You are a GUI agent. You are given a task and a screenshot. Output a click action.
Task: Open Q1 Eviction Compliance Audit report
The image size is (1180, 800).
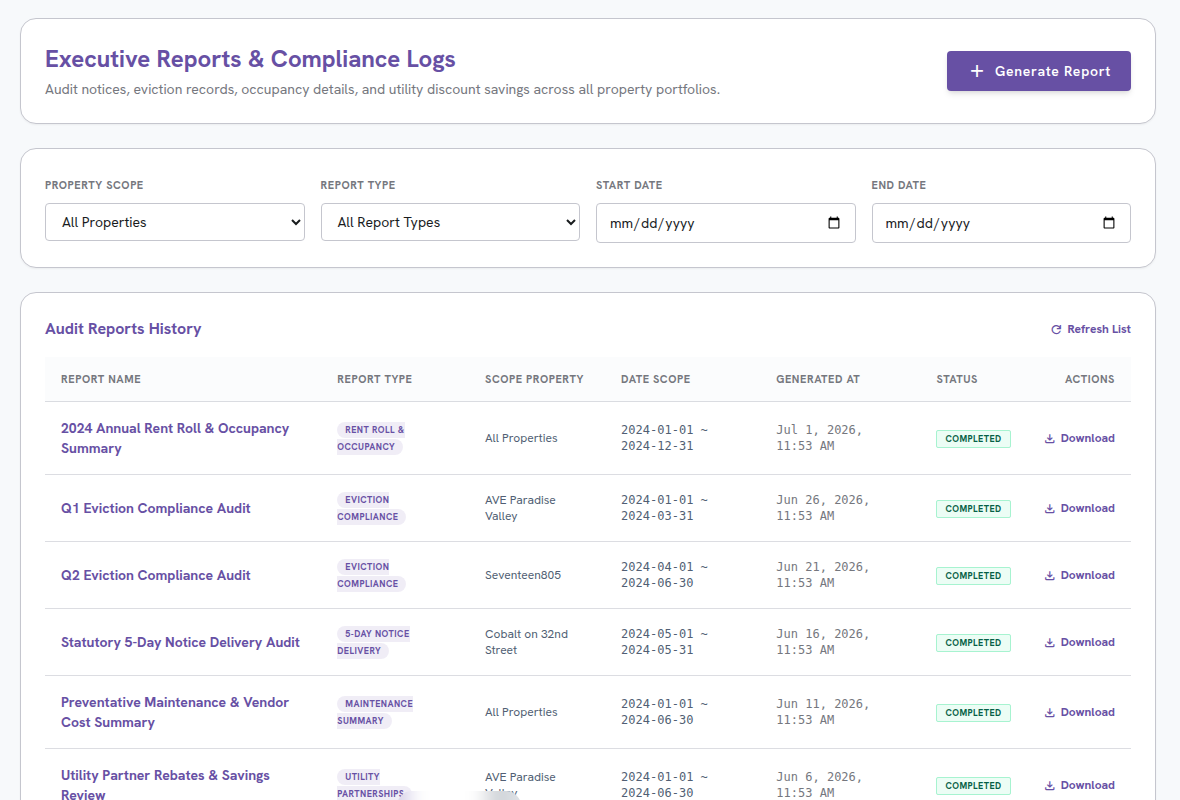point(156,508)
